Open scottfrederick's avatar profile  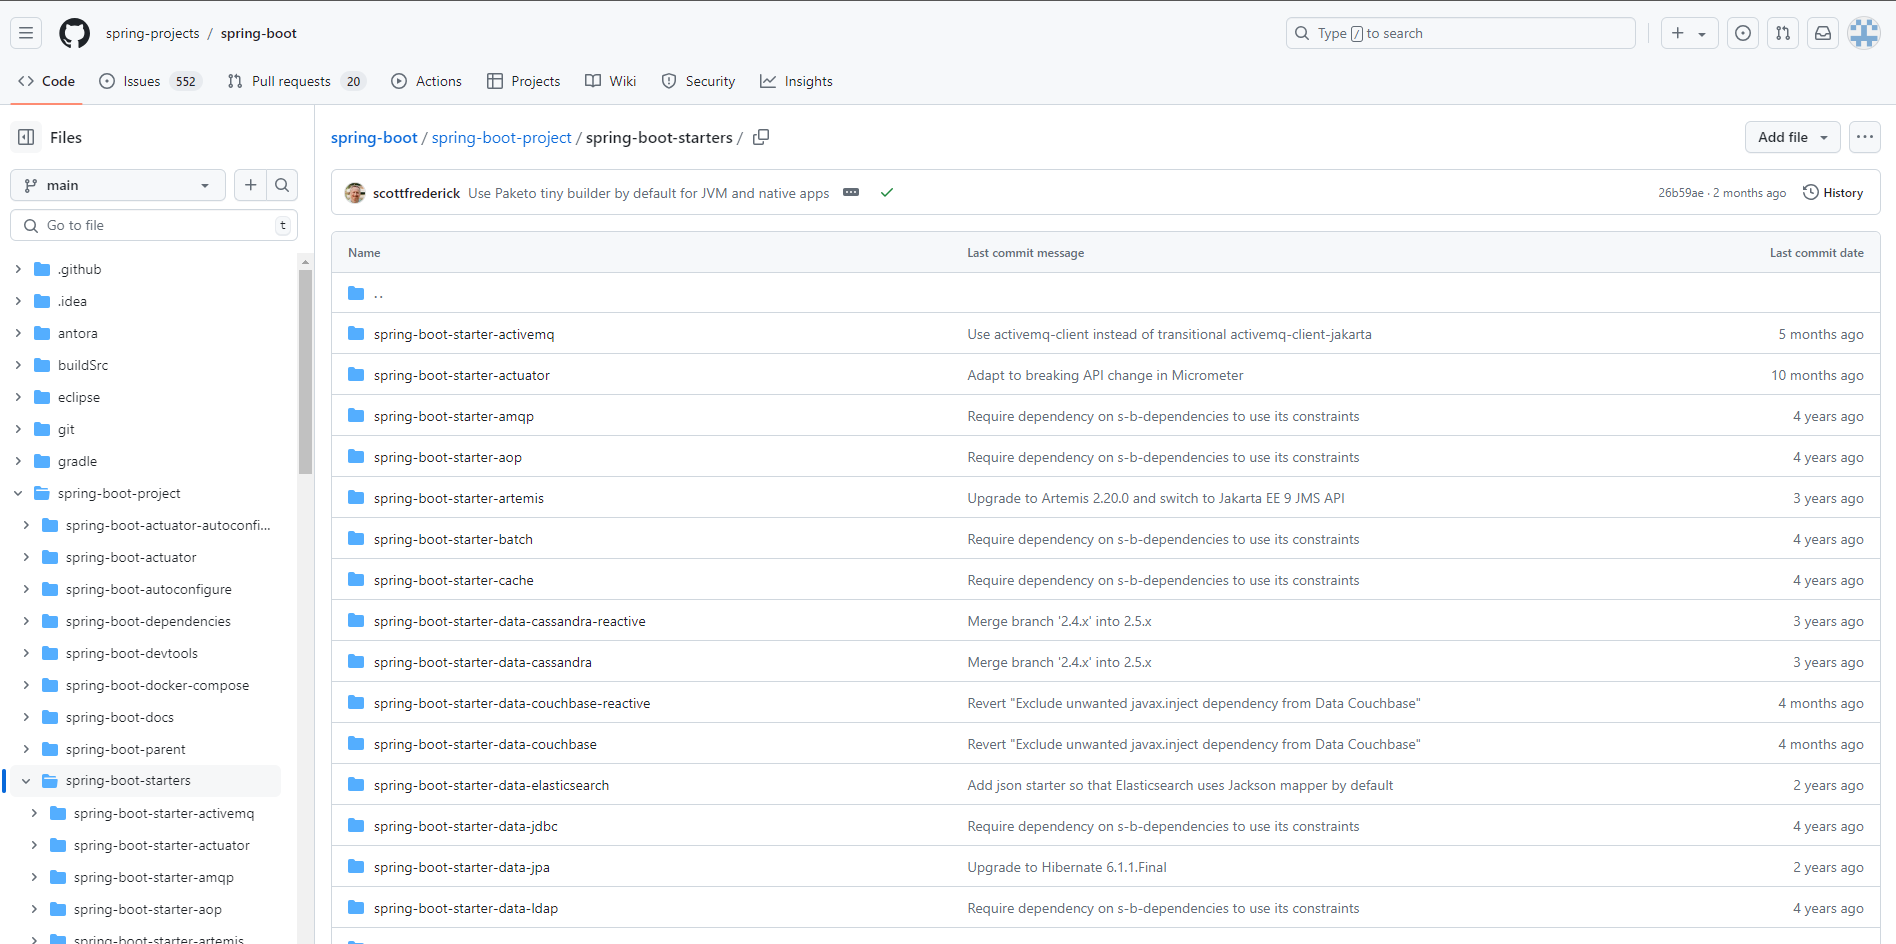pos(355,193)
